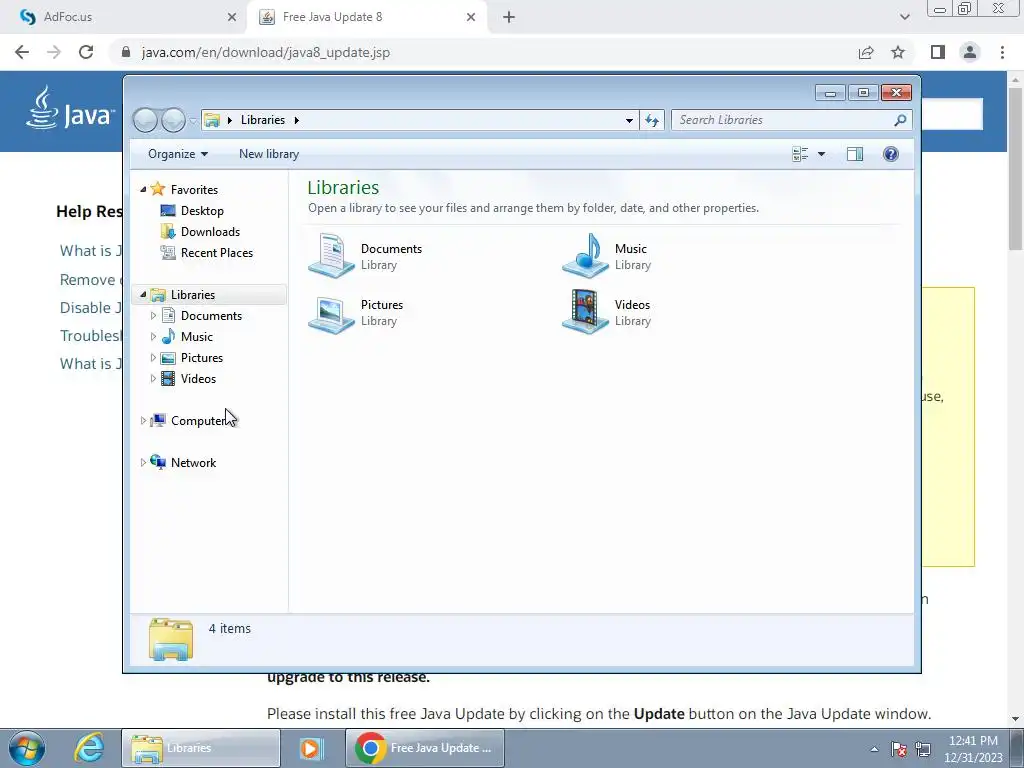Launch Internet Explorer from taskbar
This screenshot has width=1024, height=768.
(x=89, y=748)
